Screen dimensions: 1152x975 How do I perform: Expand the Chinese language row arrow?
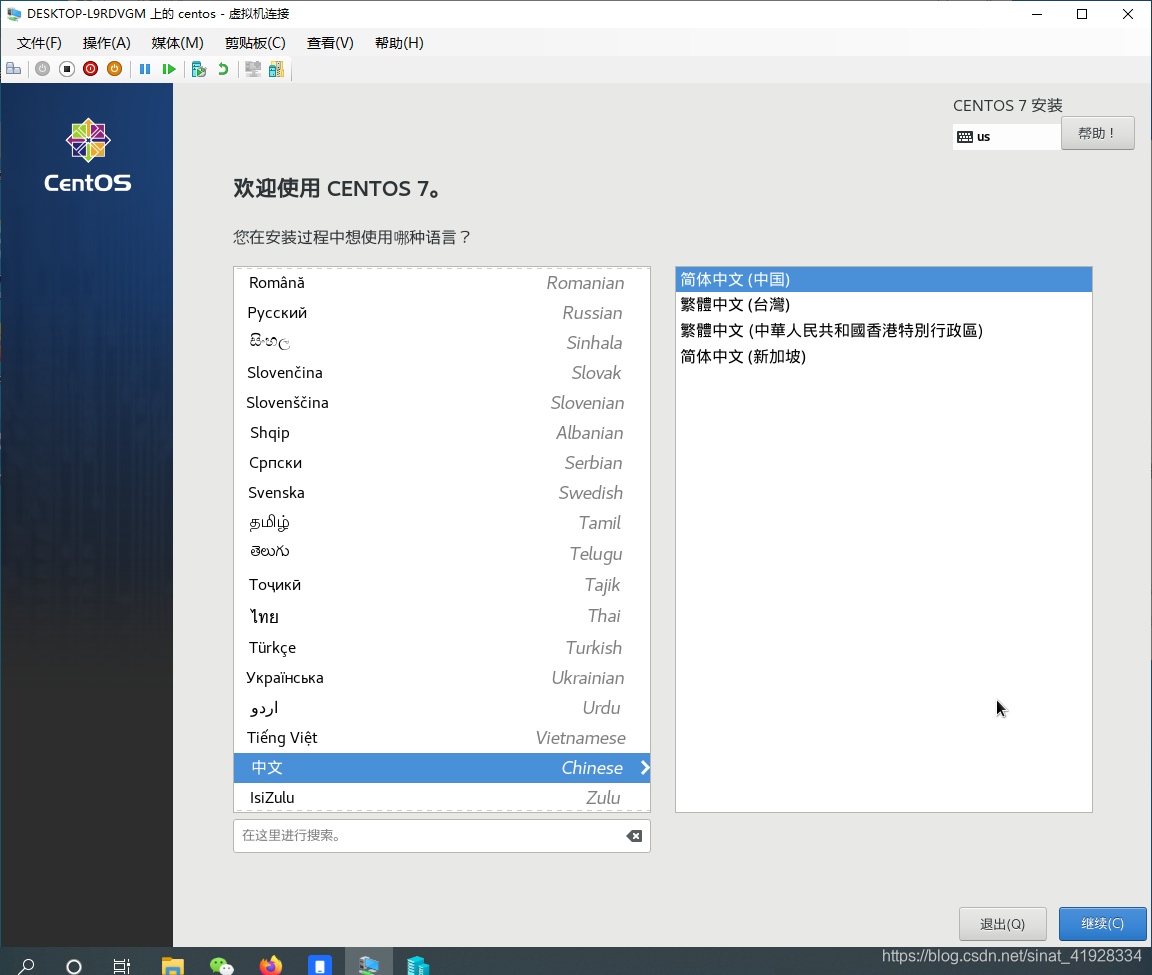coord(644,768)
